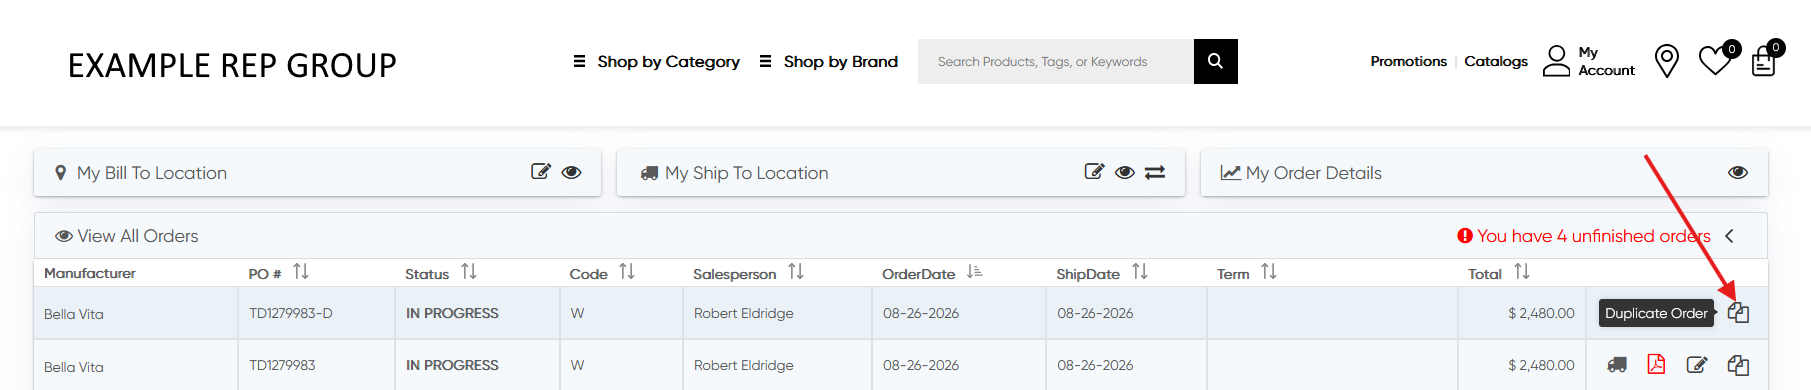
Task: Click the Manufacturer column header
Action: [90, 273]
